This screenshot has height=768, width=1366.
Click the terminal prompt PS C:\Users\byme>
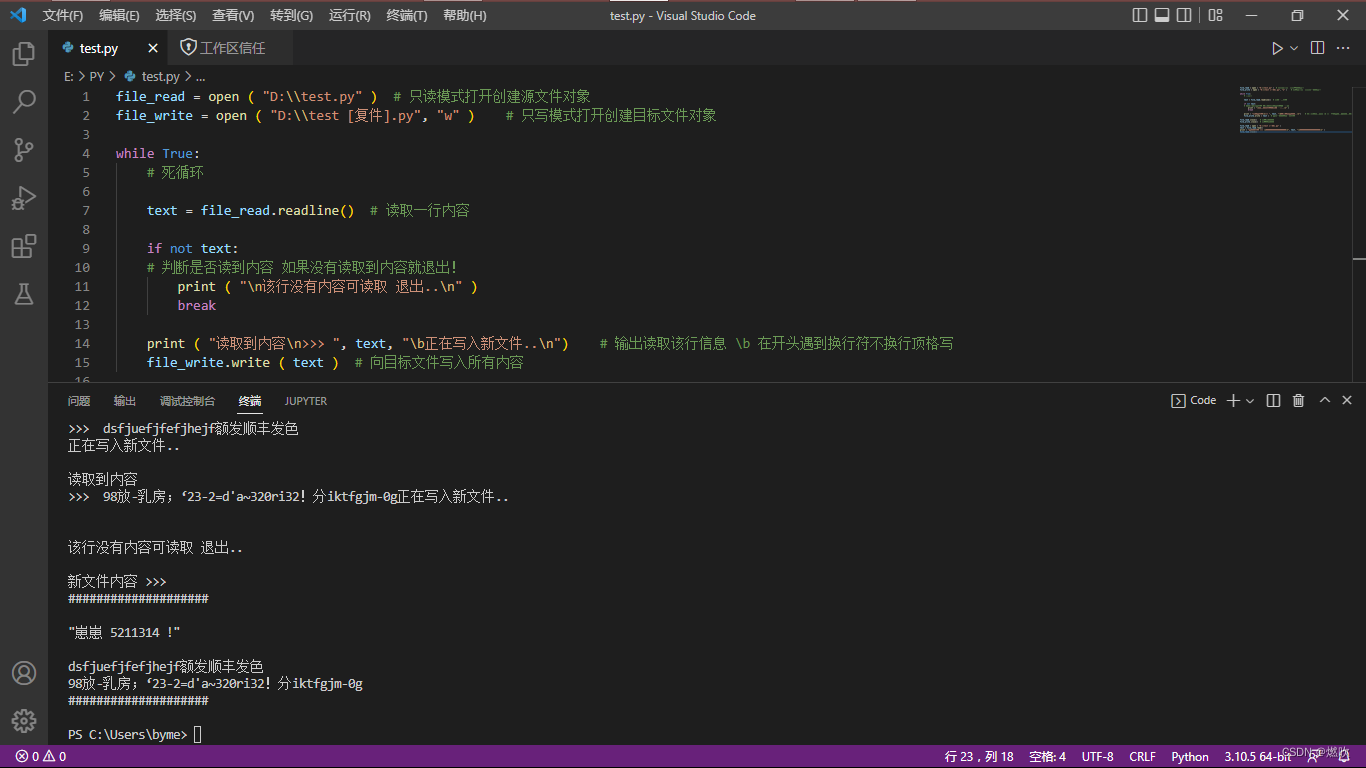(x=128, y=735)
